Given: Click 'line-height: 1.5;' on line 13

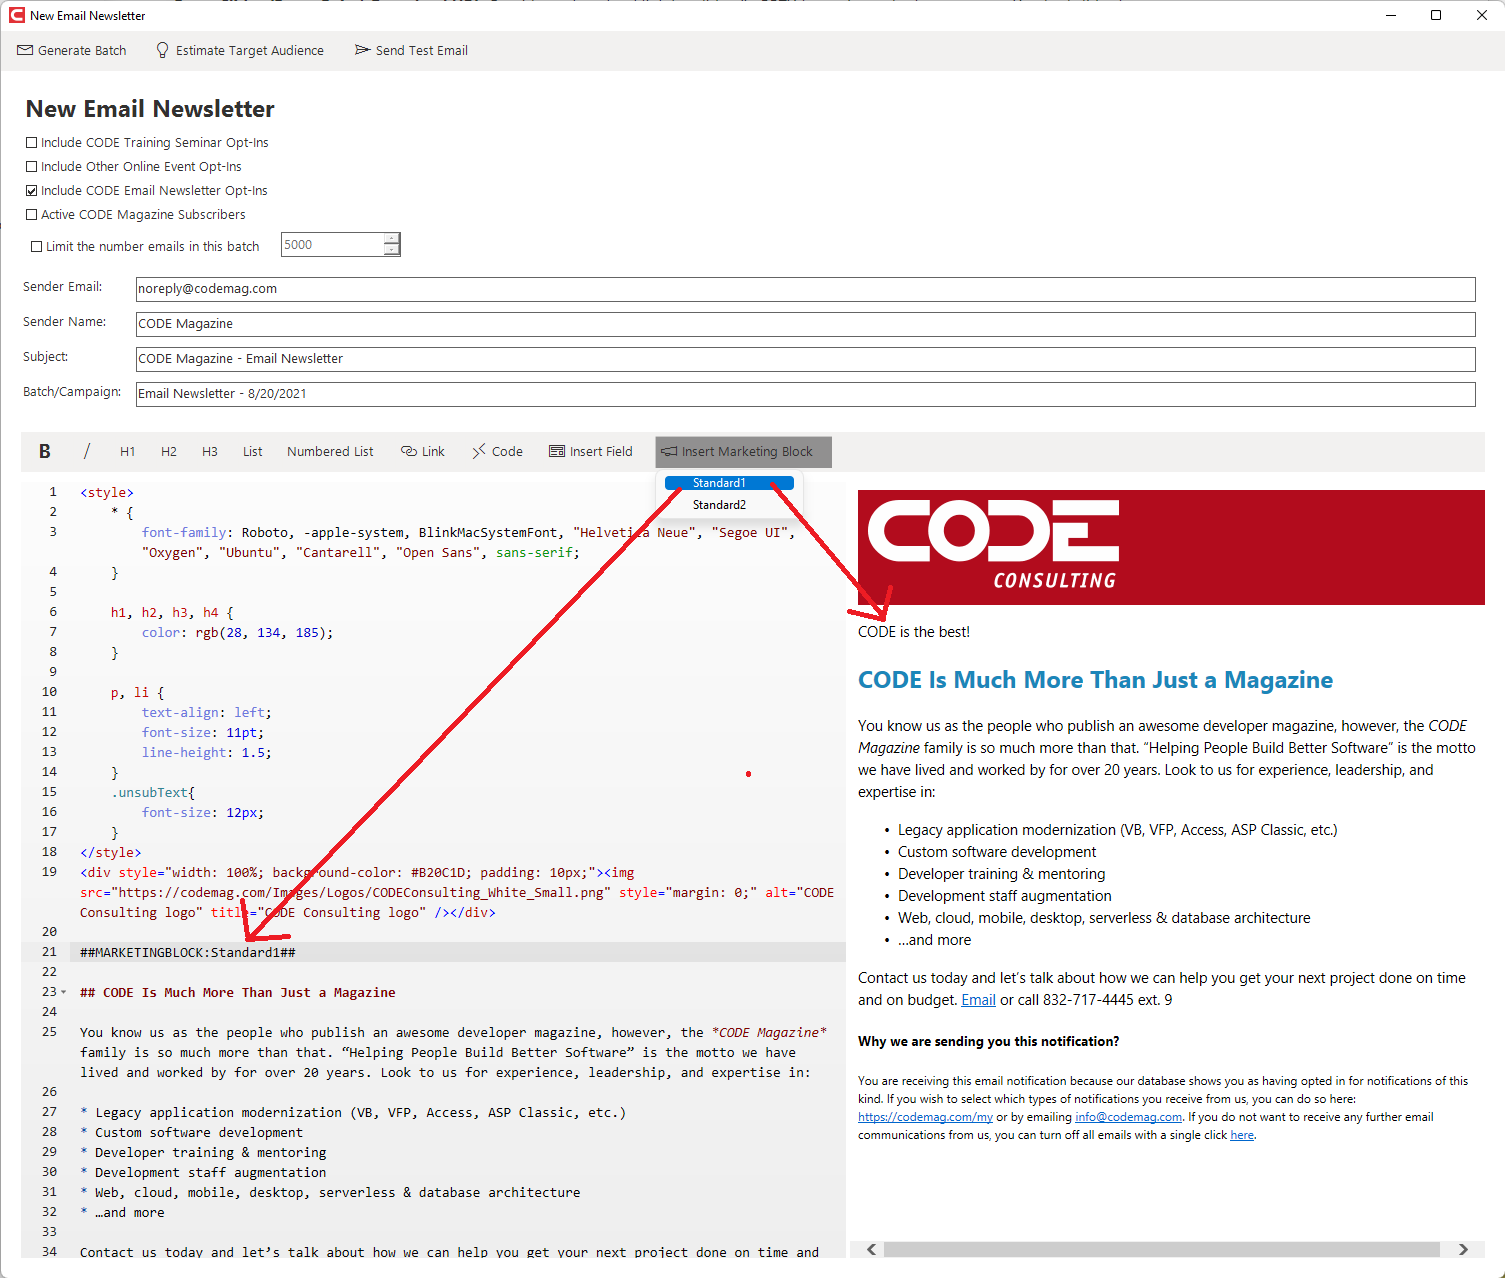Looking at the screenshot, I should point(207,753).
